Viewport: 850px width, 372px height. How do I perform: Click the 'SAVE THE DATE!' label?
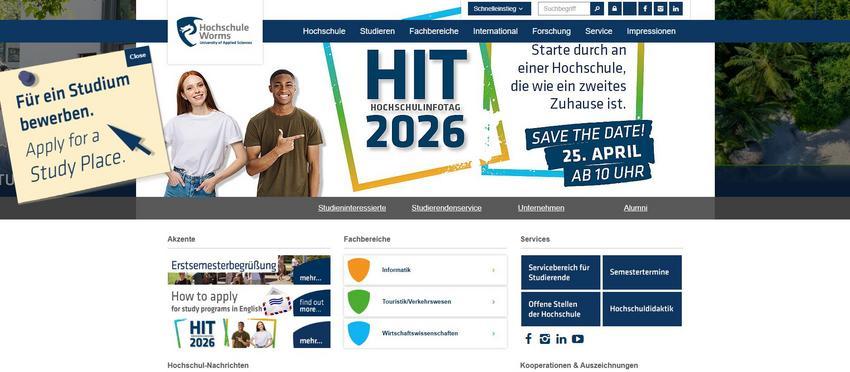coord(588,134)
